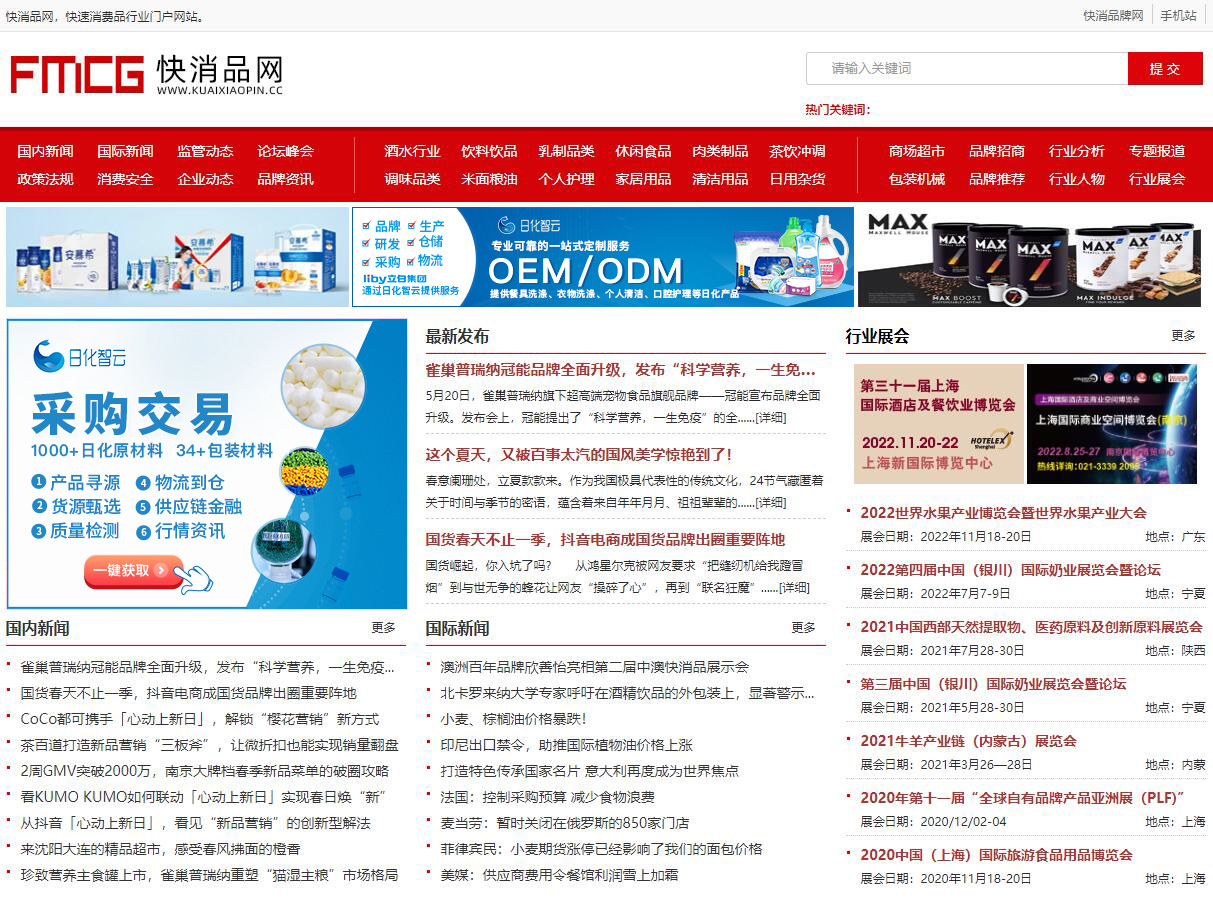
Task: Open the 上海国际酒店及餐饮业博览会 expo image
Action: (938, 424)
